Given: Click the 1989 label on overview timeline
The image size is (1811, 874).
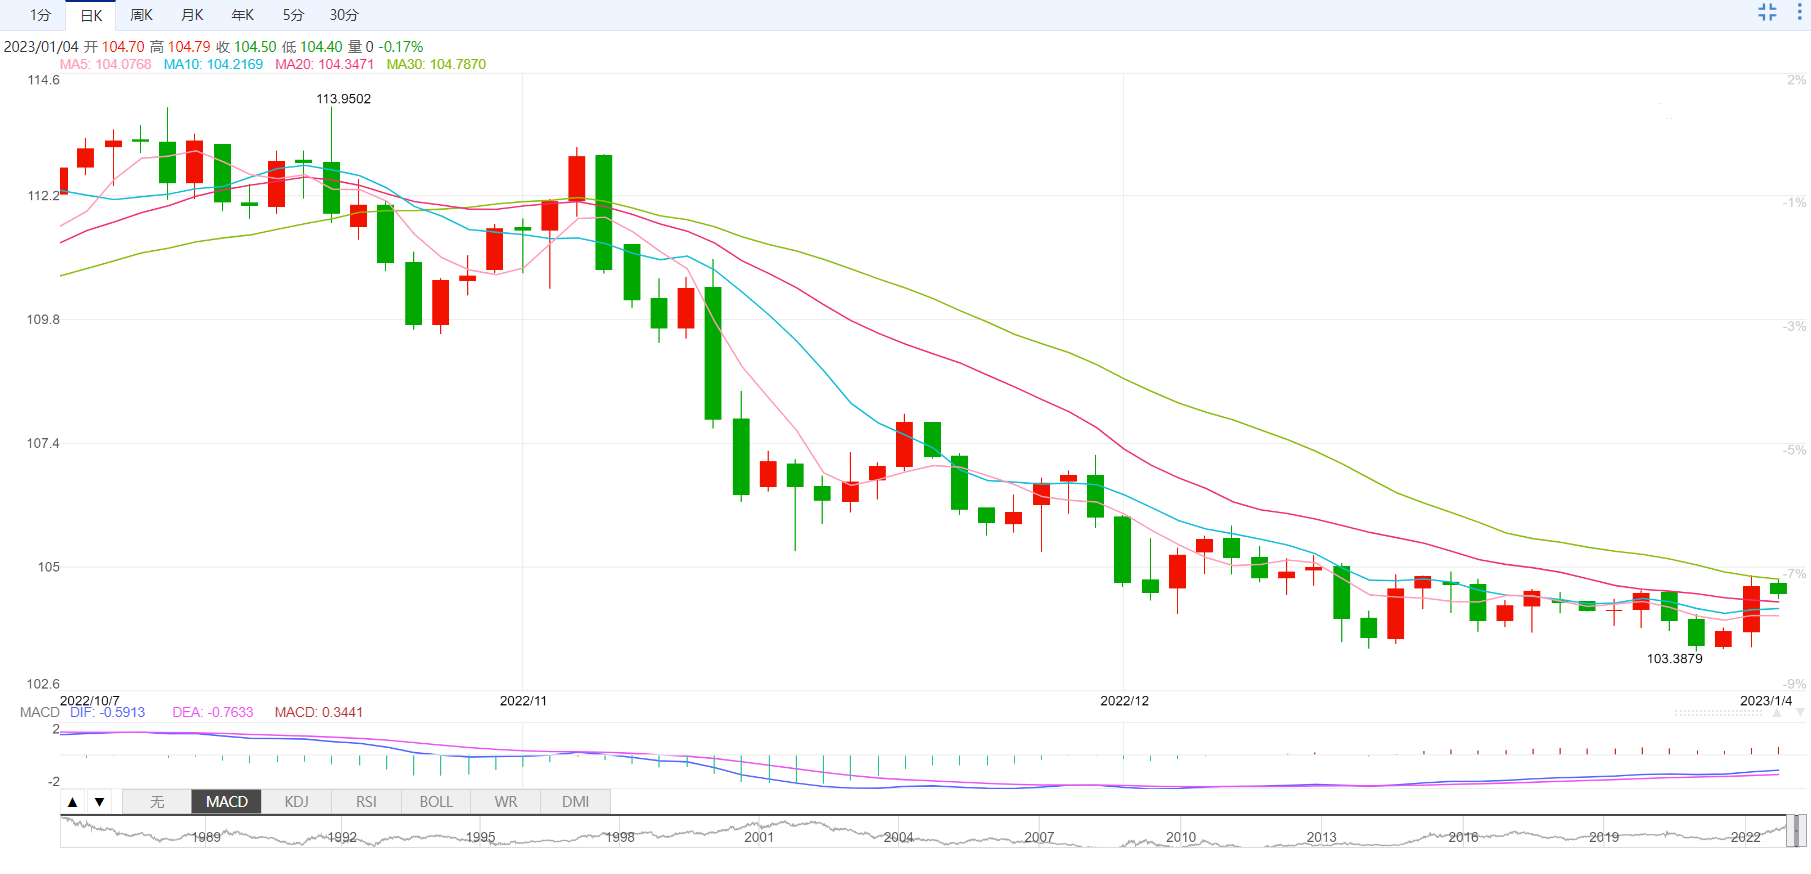Looking at the screenshot, I should (x=206, y=837).
